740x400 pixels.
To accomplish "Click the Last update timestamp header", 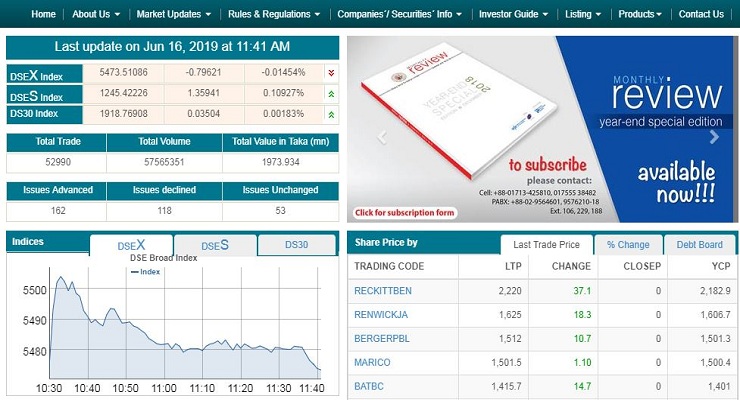I will coord(172,47).
